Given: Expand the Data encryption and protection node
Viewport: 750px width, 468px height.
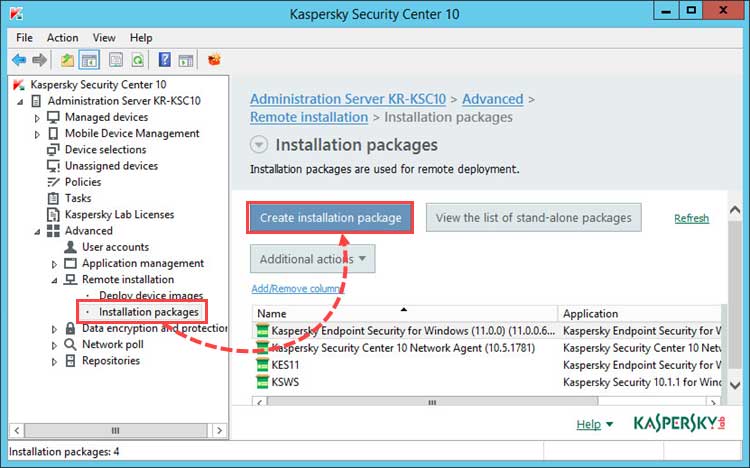Looking at the screenshot, I should pos(55,329).
